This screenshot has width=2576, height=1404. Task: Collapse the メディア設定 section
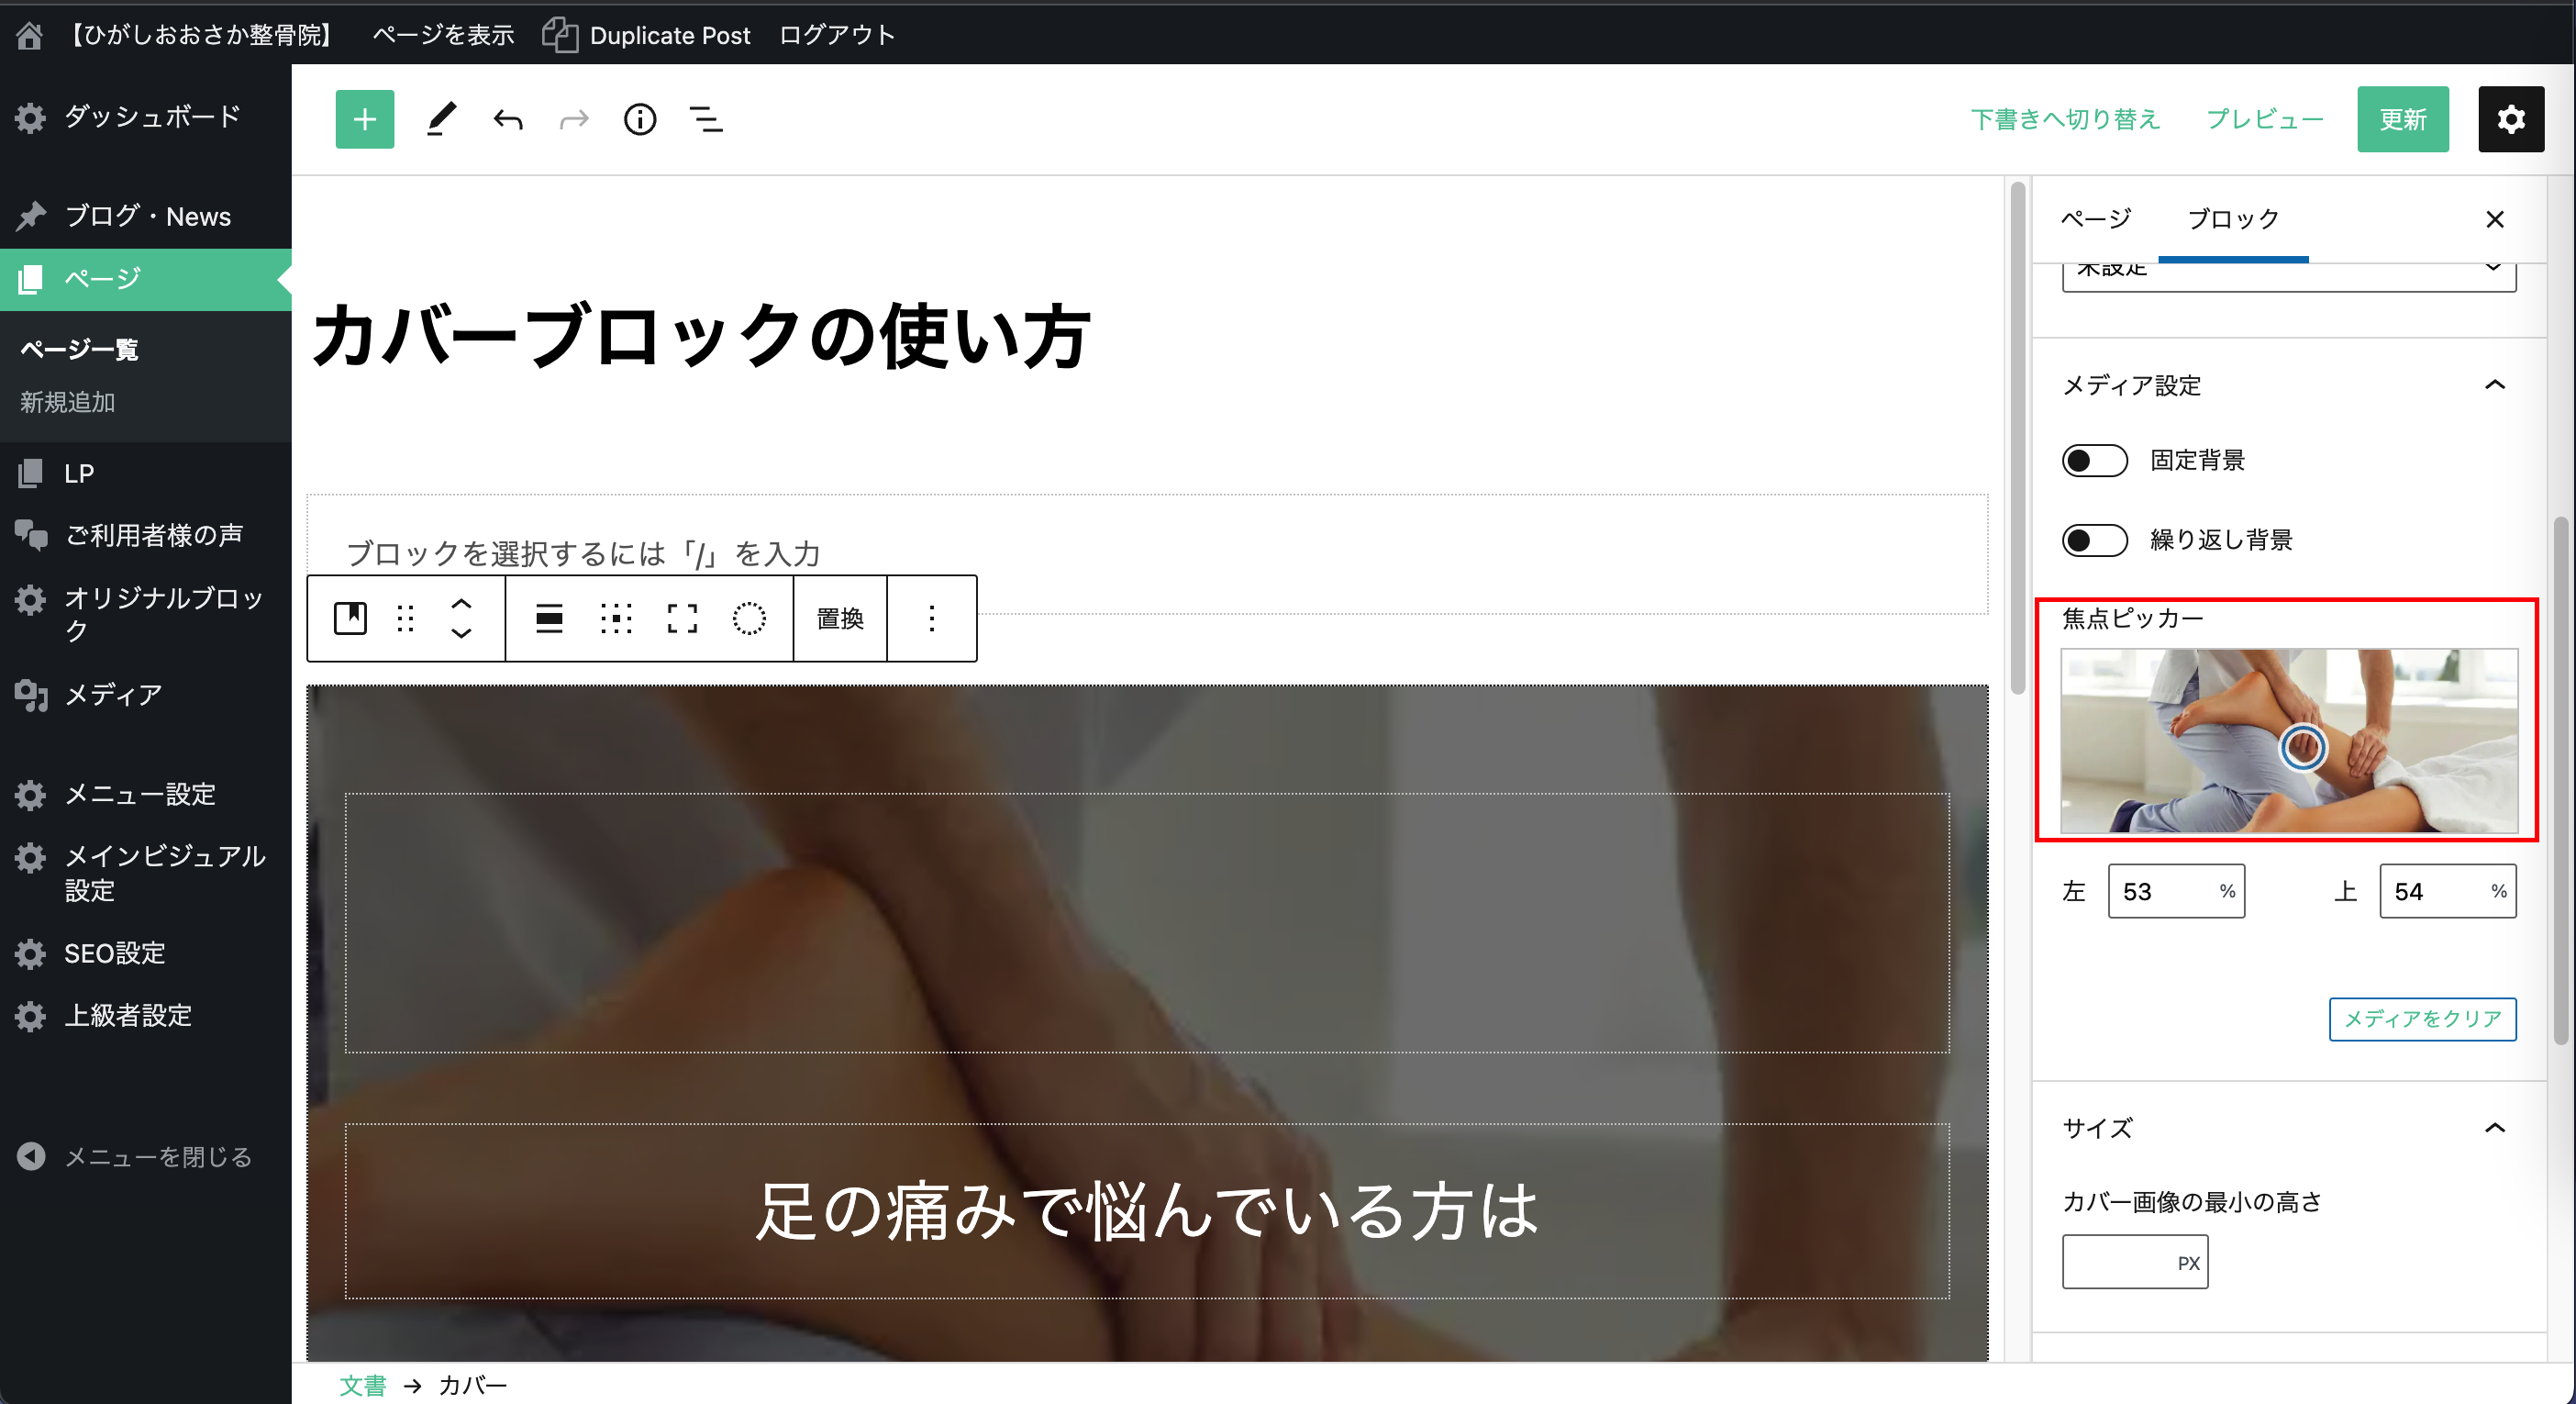(2494, 385)
